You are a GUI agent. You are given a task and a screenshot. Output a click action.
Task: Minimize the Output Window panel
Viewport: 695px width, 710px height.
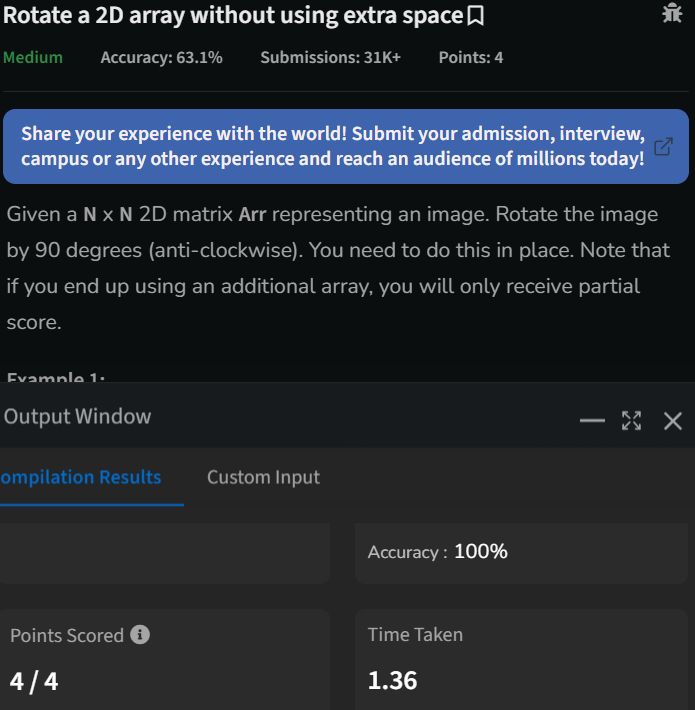pos(592,420)
